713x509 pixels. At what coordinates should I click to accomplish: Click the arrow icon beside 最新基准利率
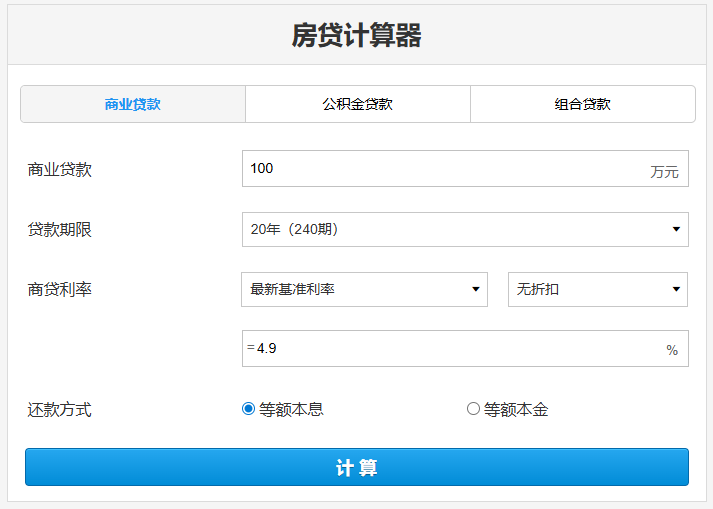coord(475,290)
